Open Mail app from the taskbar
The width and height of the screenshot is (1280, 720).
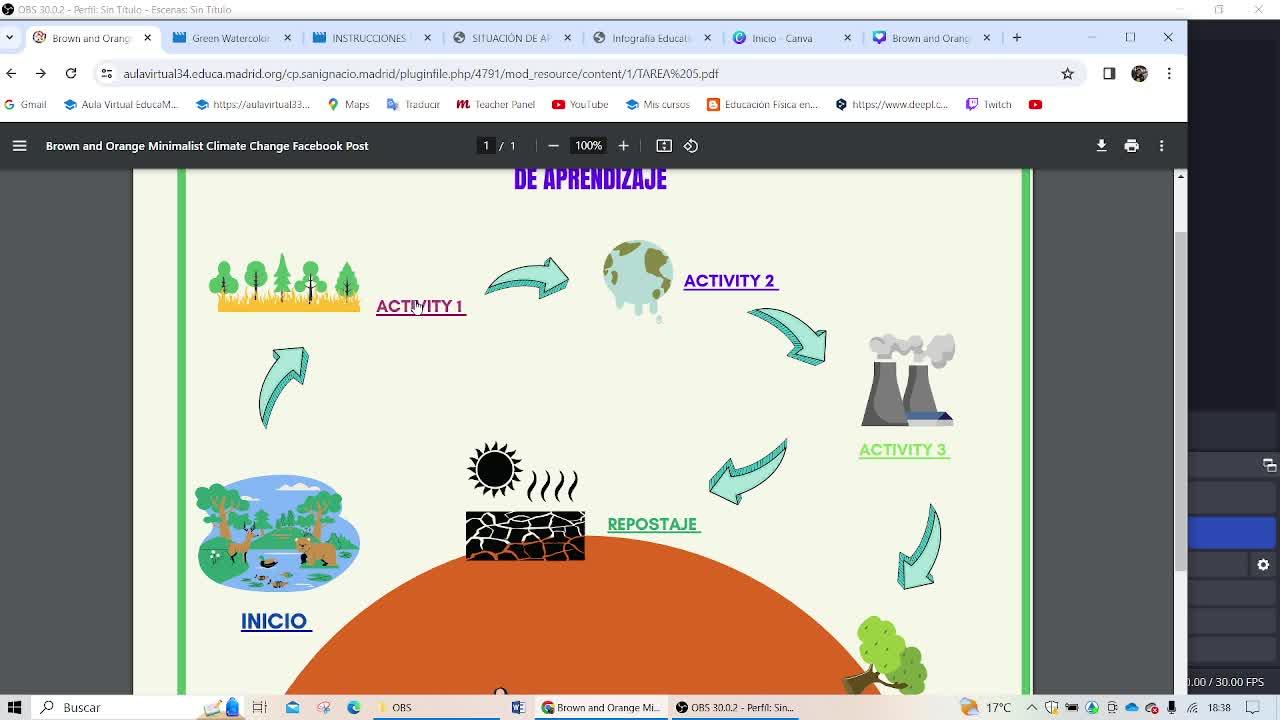pos(292,707)
